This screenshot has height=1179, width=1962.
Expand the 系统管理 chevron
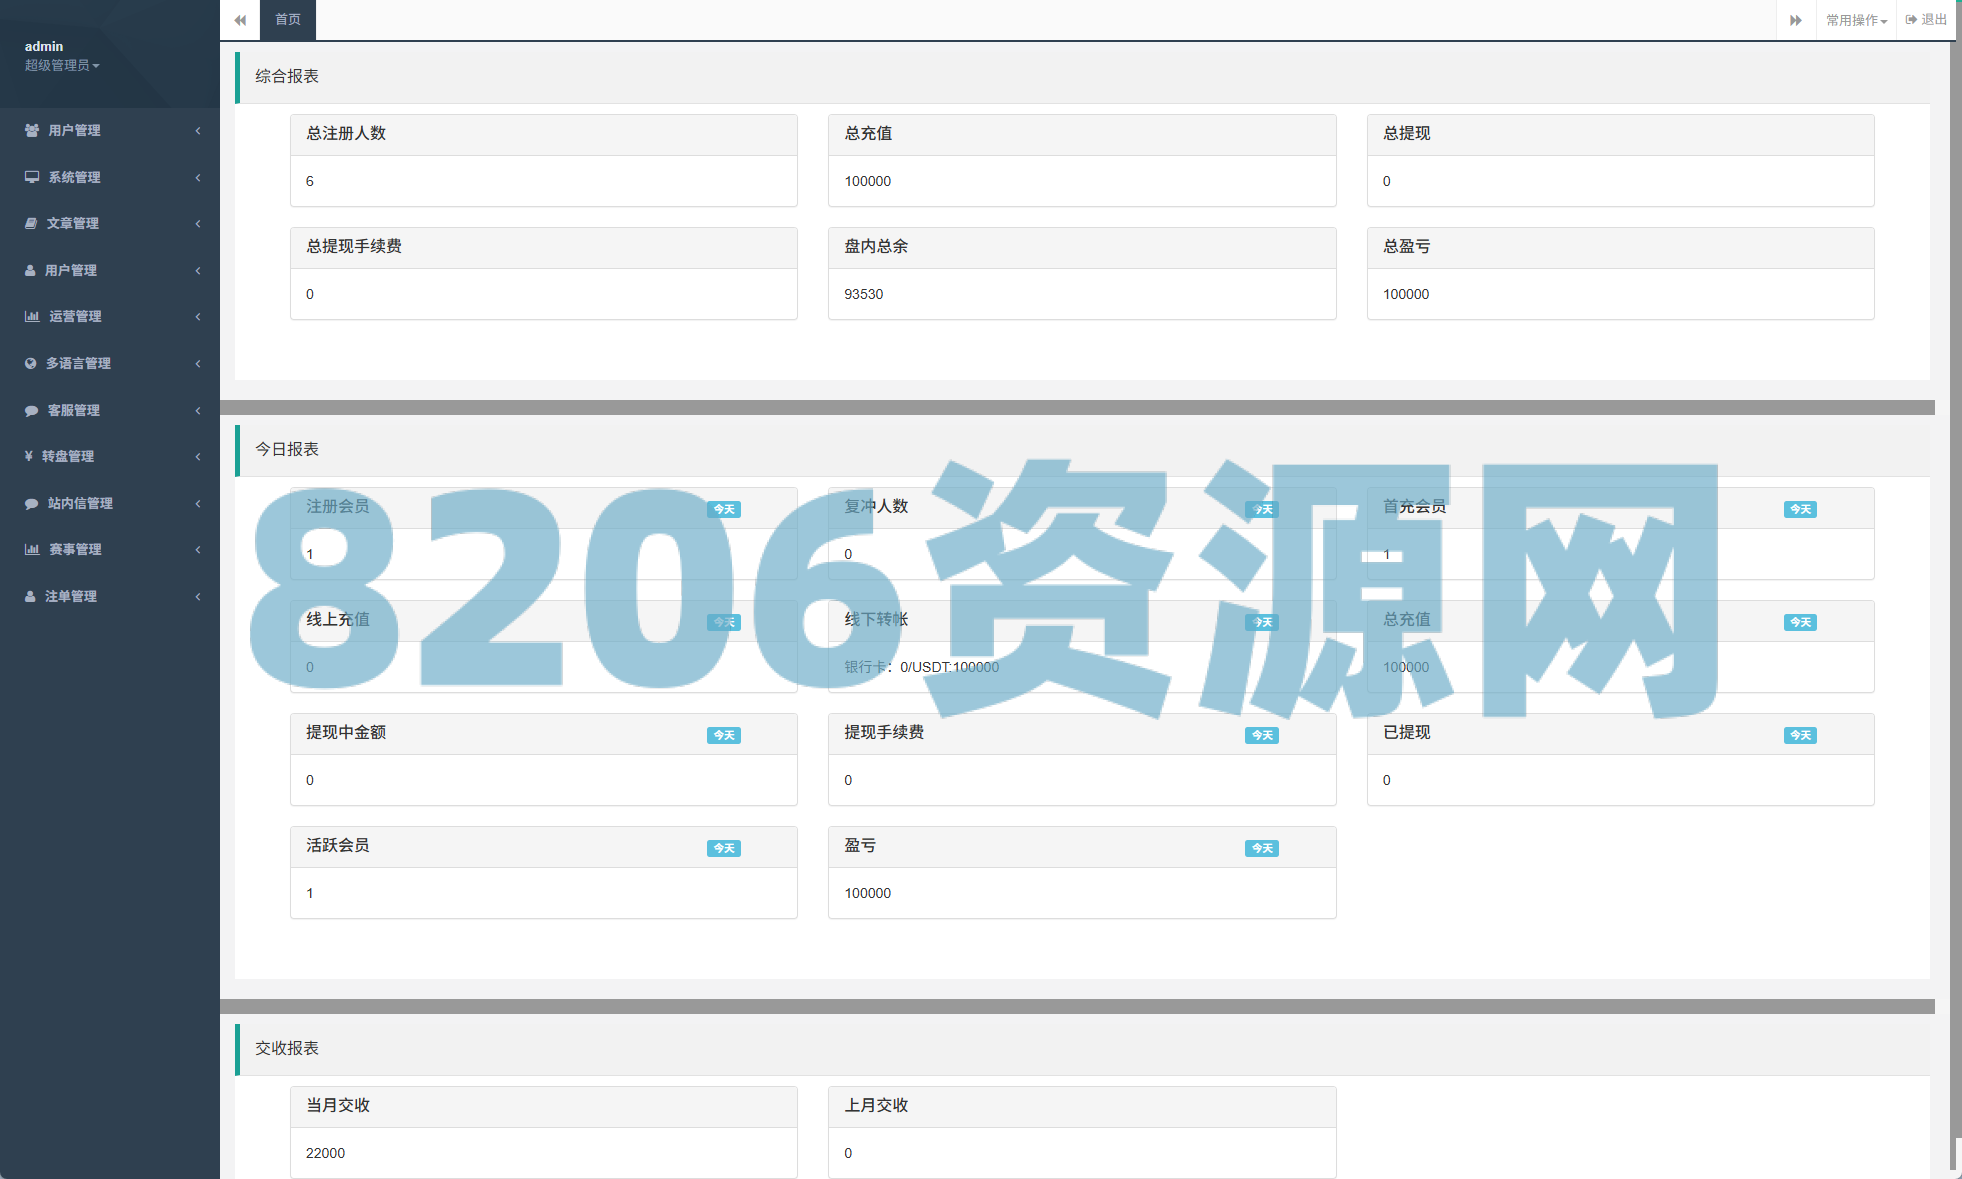(198, 177)
